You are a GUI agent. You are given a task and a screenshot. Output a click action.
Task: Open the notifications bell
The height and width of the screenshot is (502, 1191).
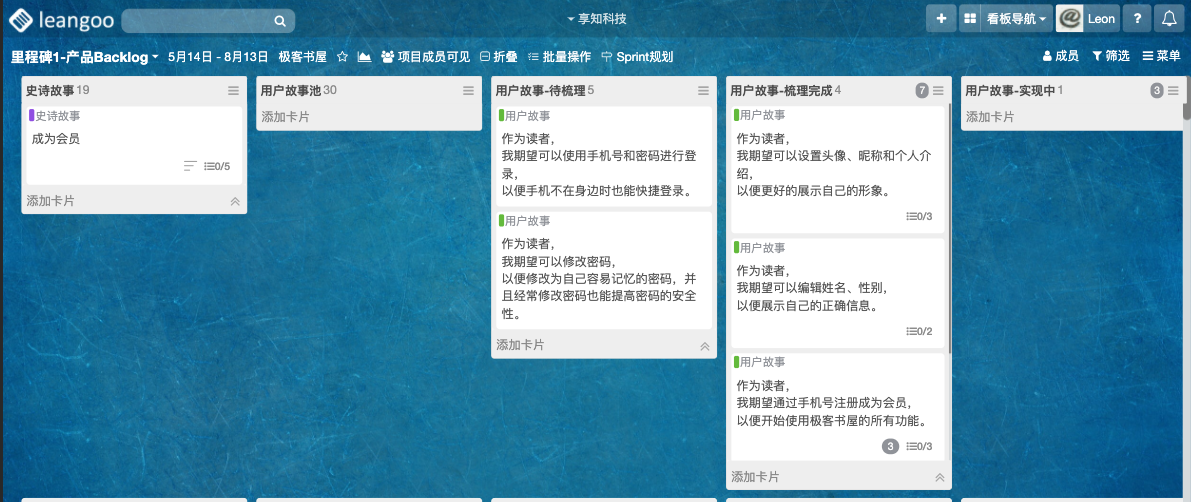[x=1168, y=19]
